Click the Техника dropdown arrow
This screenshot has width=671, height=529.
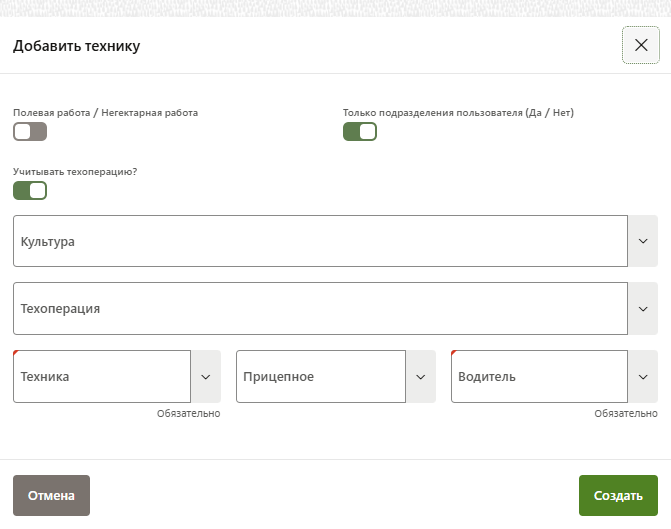206,377
